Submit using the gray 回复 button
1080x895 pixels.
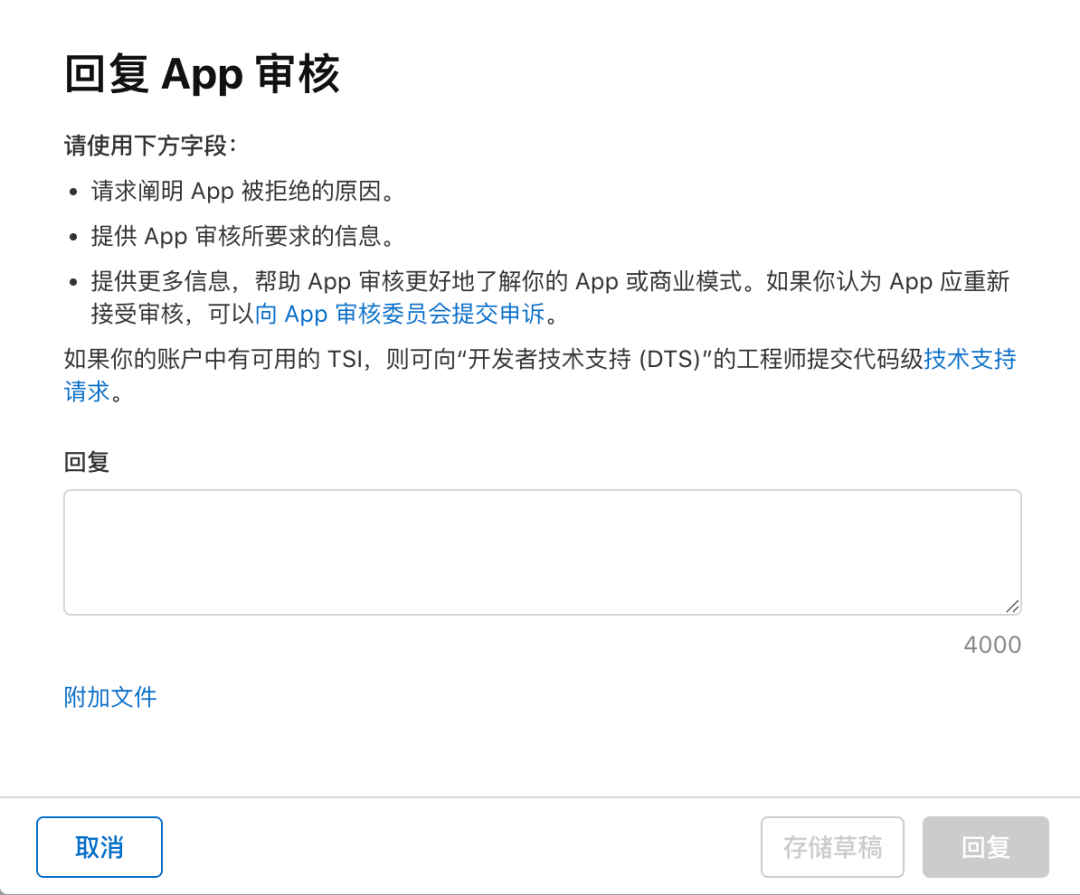[x=986, y=847]
